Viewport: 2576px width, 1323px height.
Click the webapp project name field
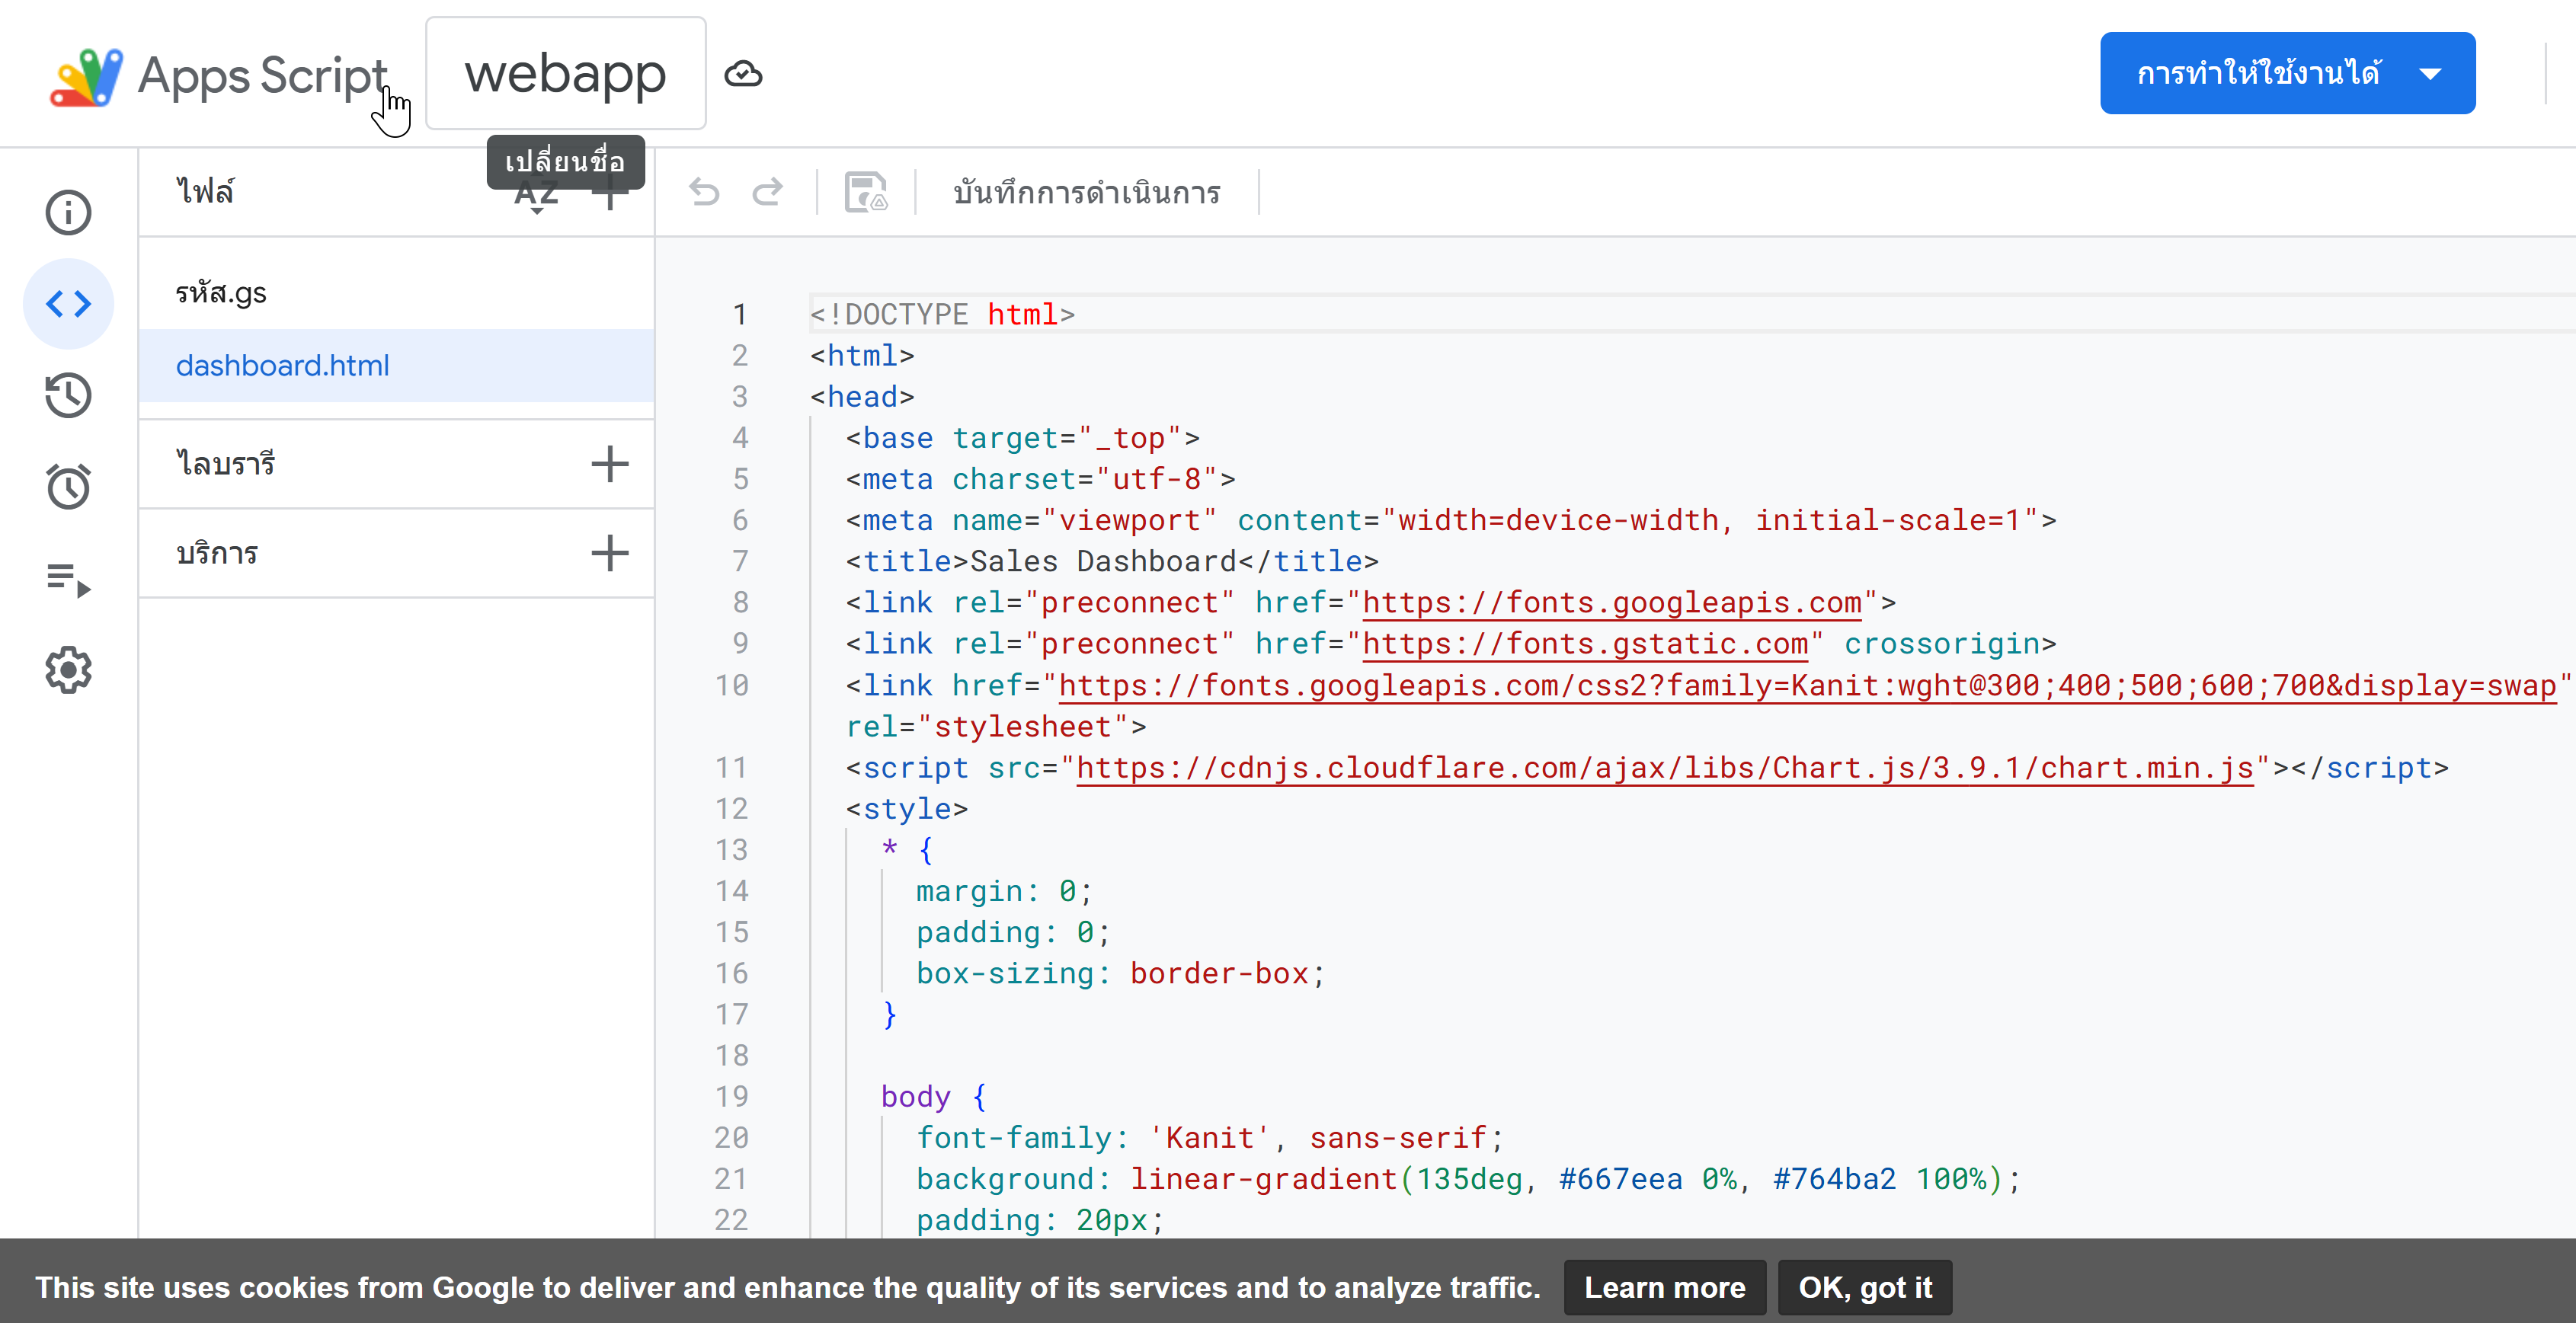[565, 74]
